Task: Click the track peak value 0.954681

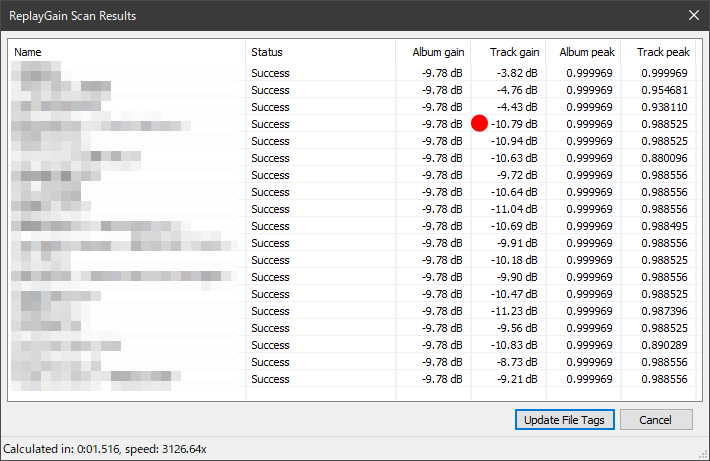Action: click(664, 90)
